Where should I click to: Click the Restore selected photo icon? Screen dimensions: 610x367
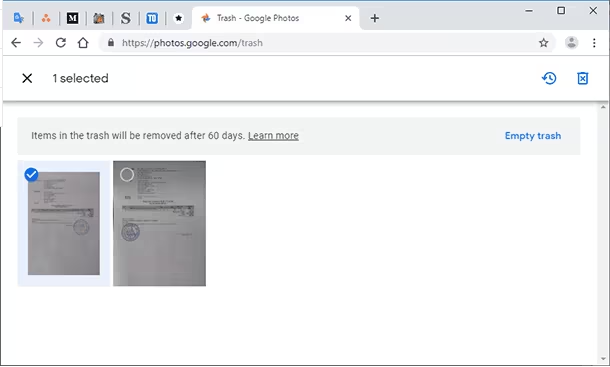coord(549,78)
